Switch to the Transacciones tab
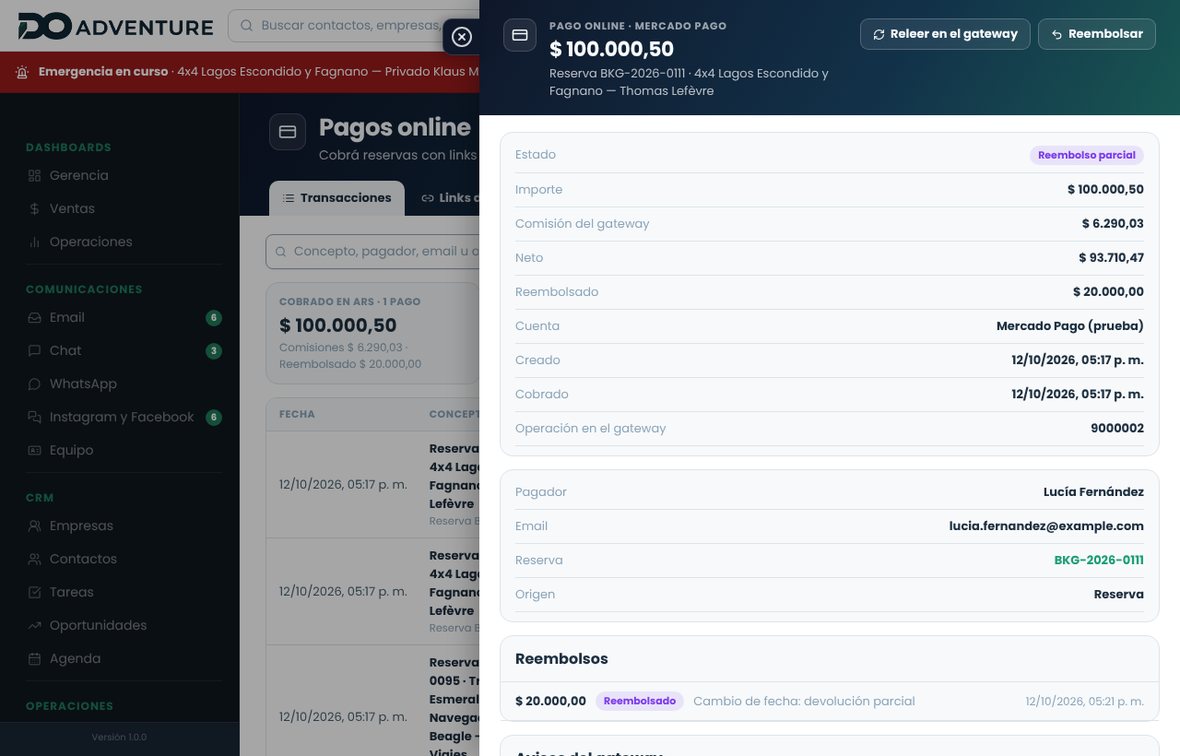The image size is (1180, 756). click(337, 198)
